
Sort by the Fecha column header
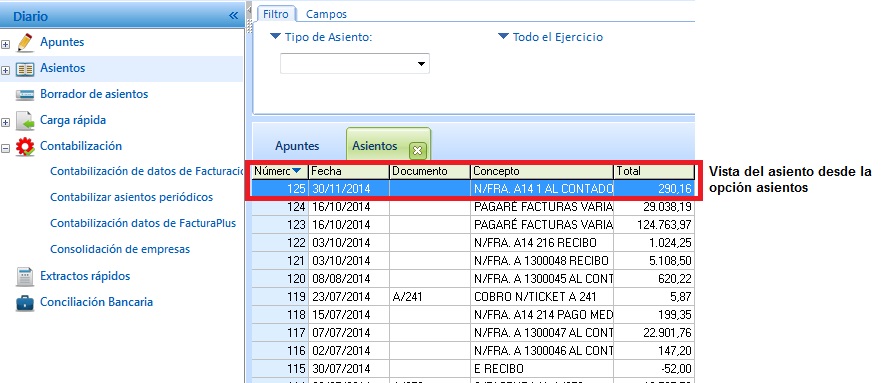[x=349, y=171]
